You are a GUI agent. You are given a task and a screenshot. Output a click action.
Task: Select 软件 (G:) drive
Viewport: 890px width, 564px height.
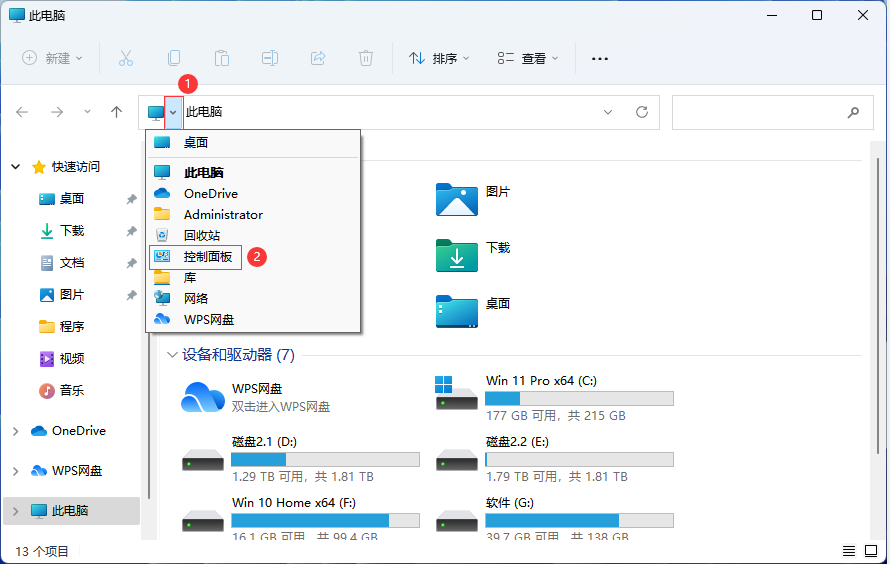click(555, 519)
